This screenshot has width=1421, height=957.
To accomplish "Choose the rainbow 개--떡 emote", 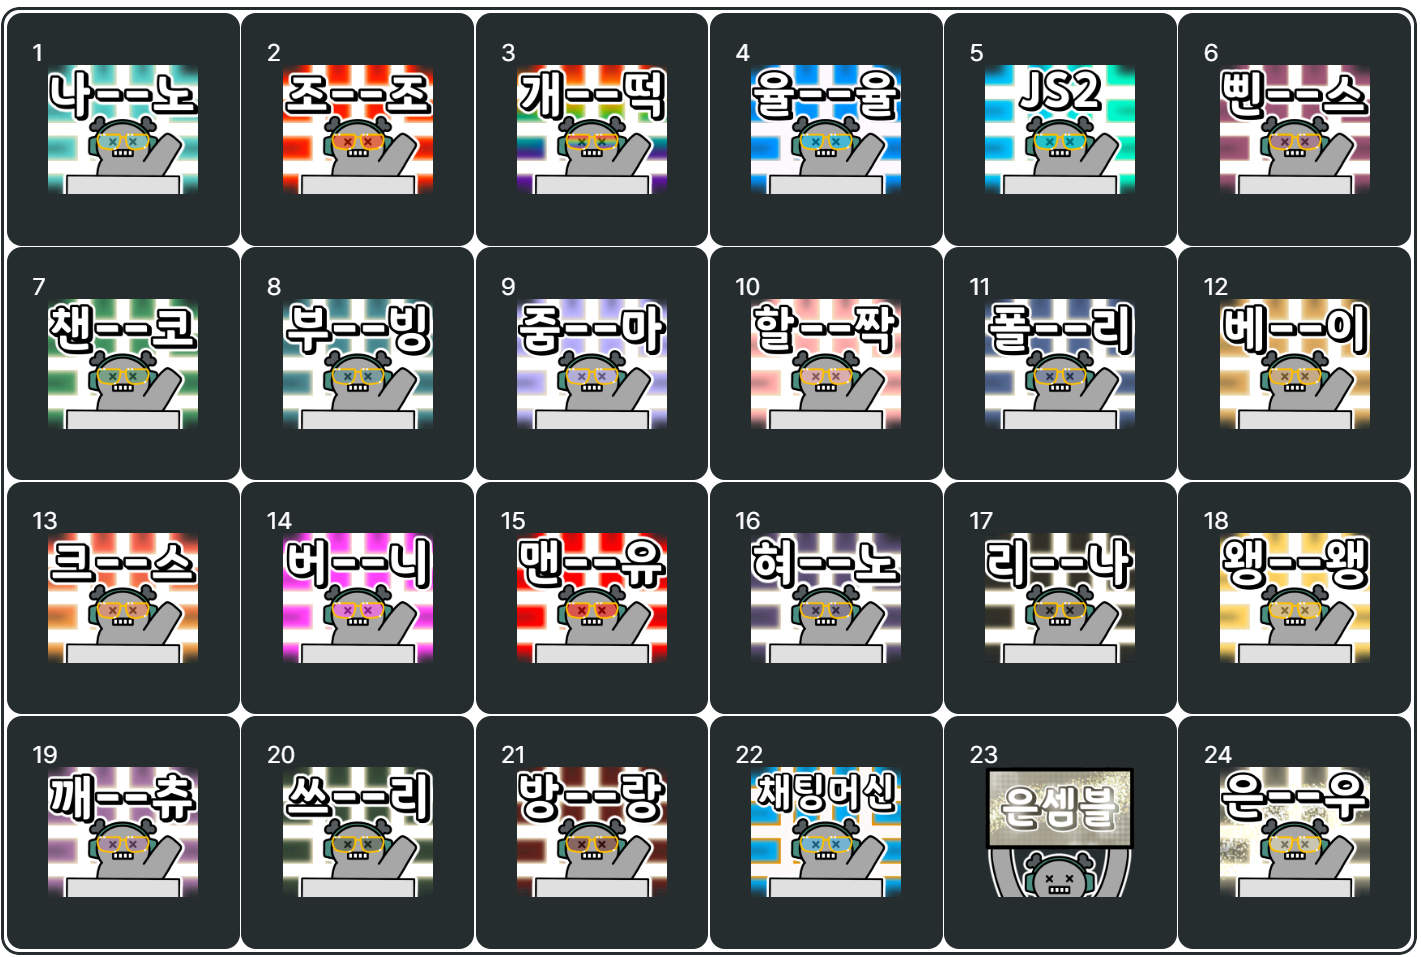I will click(x=592, y=129).
